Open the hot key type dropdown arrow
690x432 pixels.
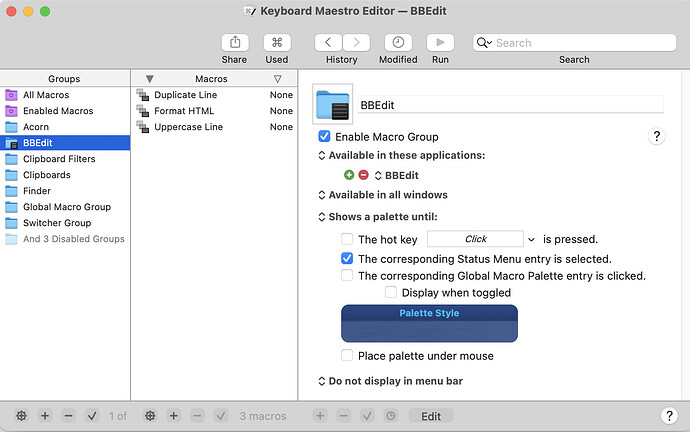pos(531,239)
